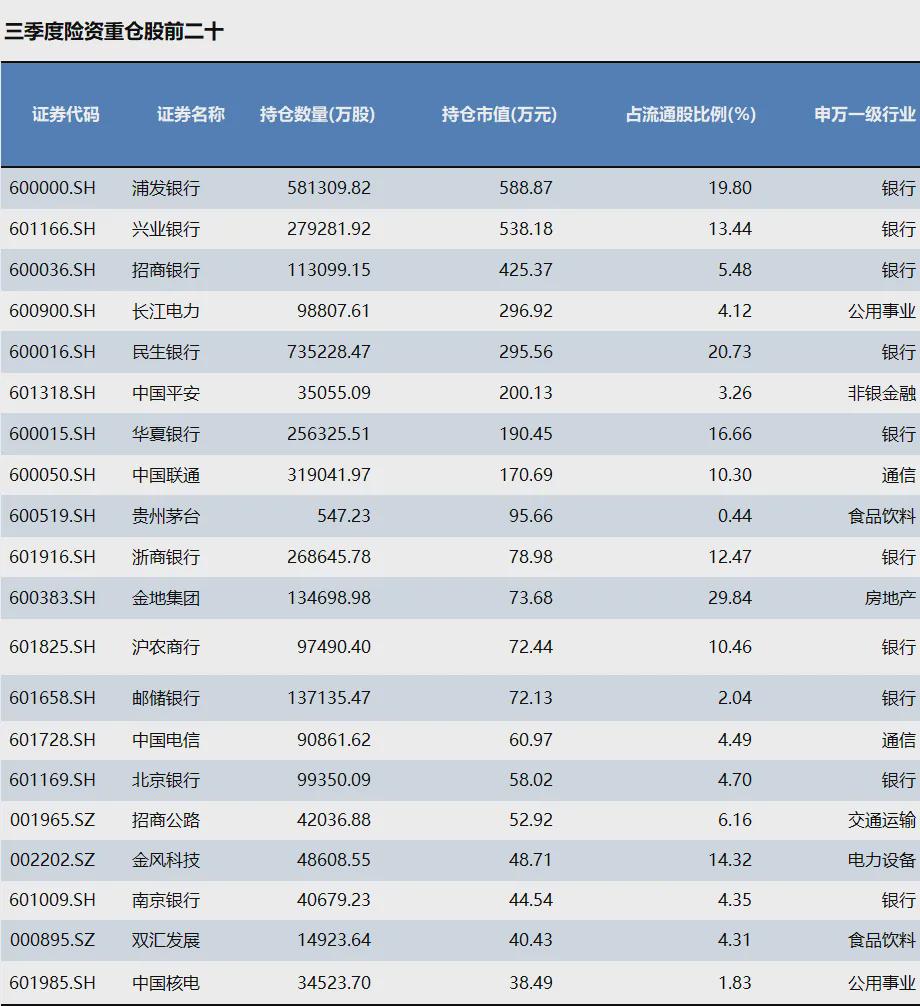Click the ratio value 5.48
The image size is (920, 1006).
point(735,270)
